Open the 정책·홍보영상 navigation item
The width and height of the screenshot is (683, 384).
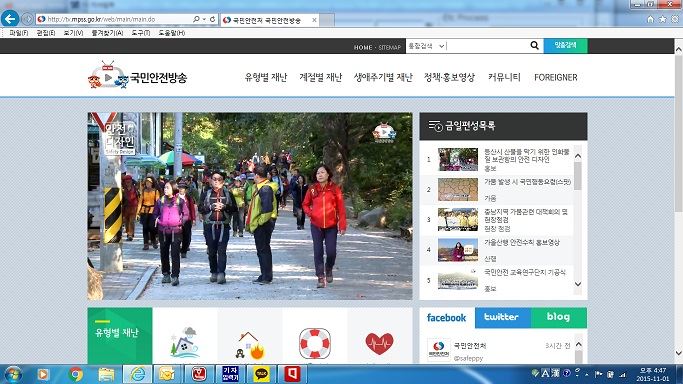[x=449, y=77]
